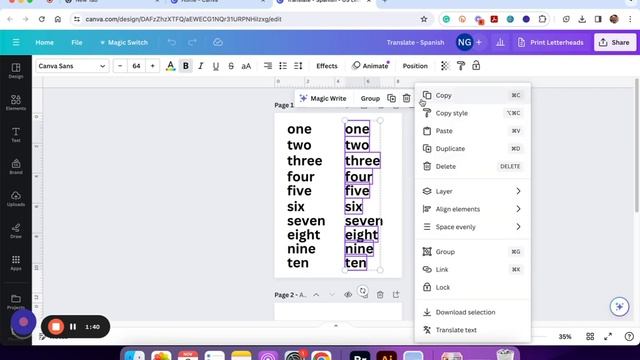The width and height of the screenshot is (640, 360).
Task: Open the File menu
Action: [x=77, y=42]
